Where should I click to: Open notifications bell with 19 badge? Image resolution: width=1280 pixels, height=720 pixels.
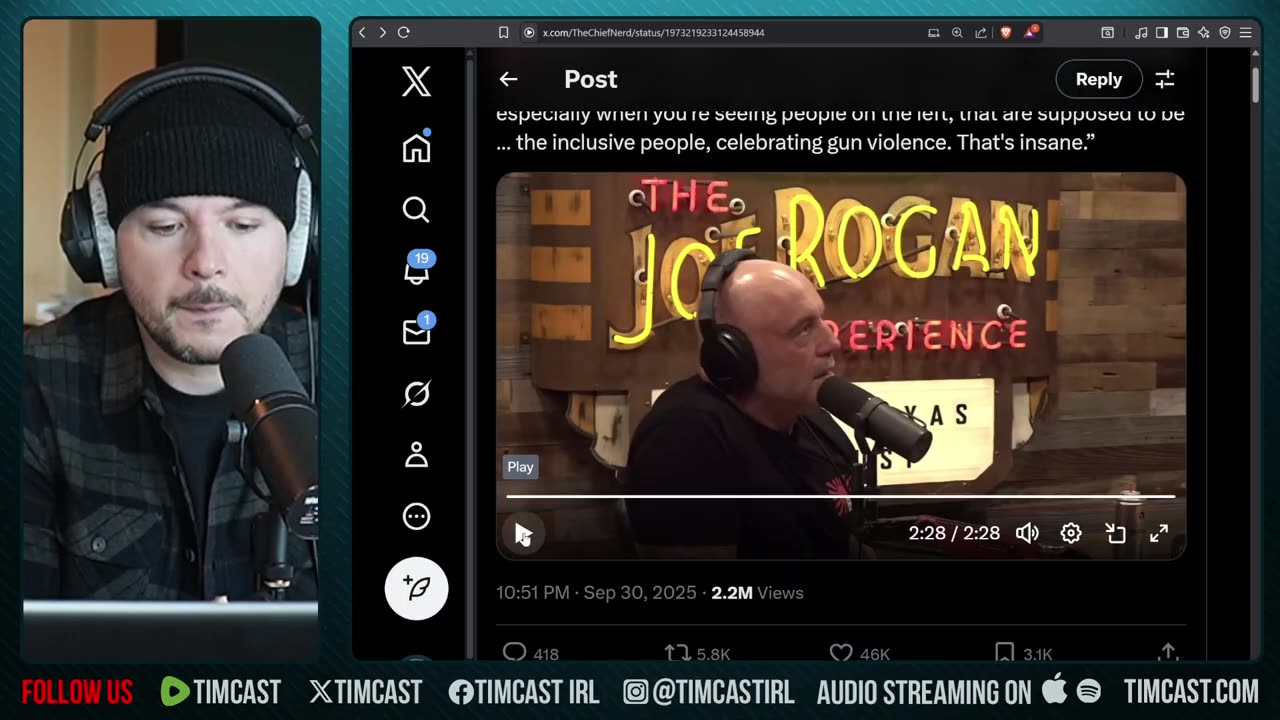417,269
